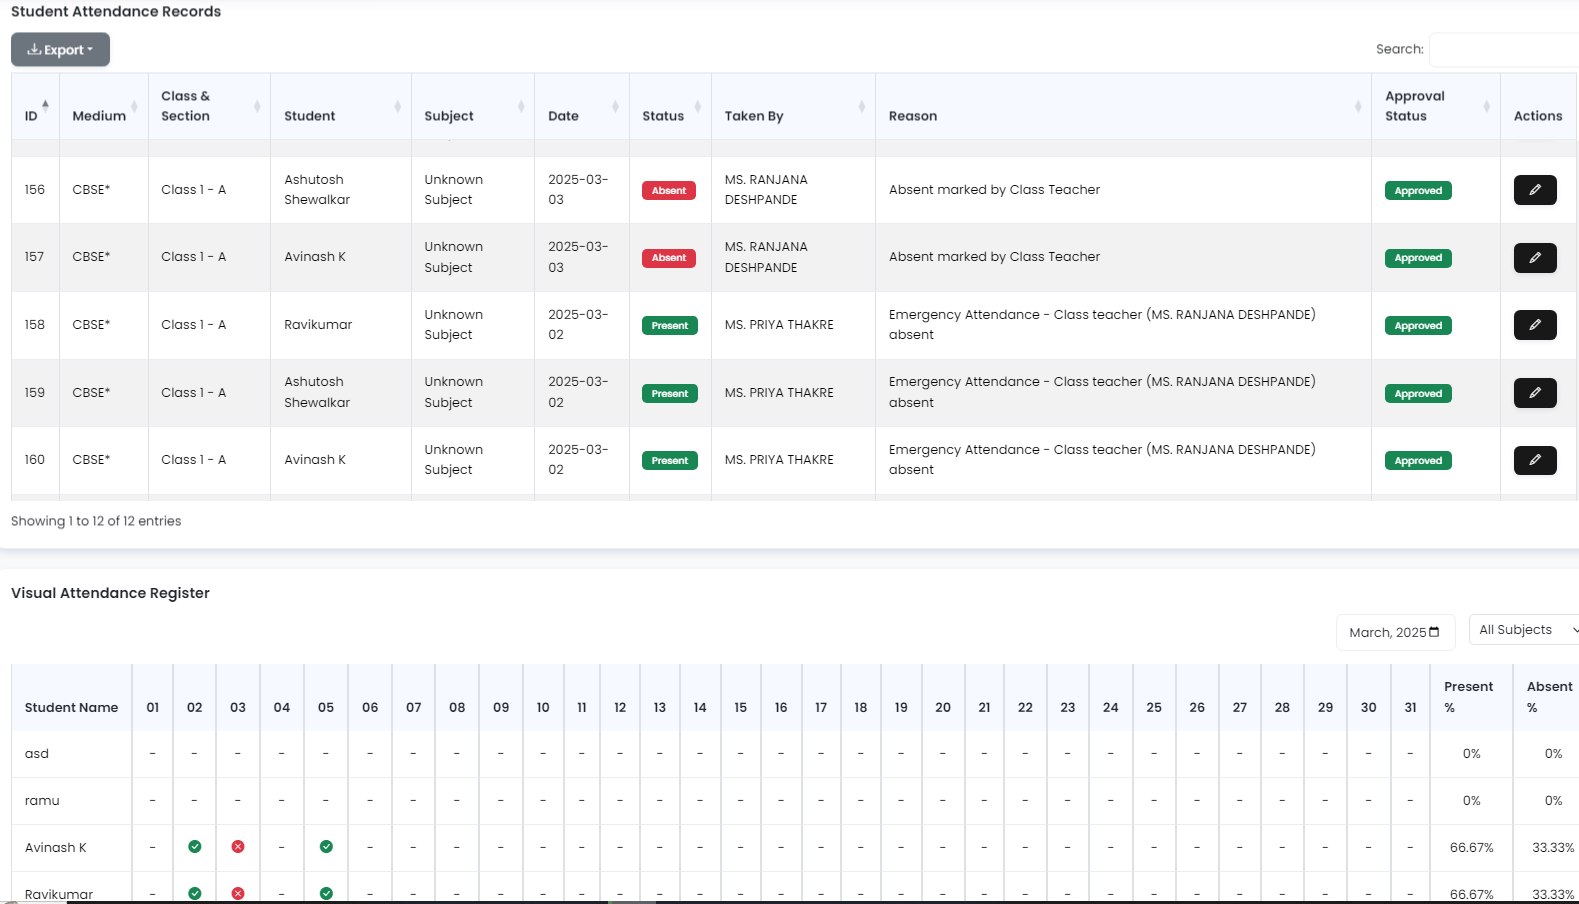Click the edit pencil for record 156

pyautogui.click(x=1534, y=190)
